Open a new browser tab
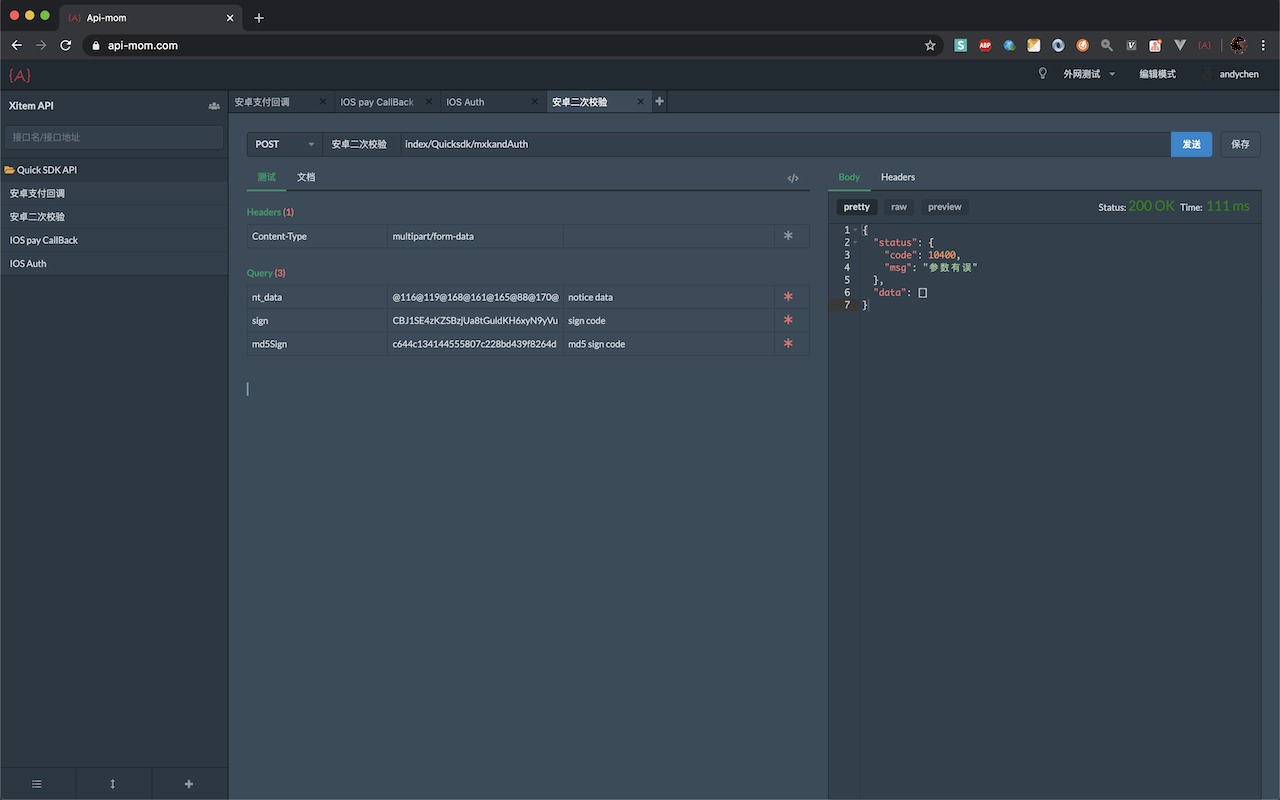The width and height of the screenshot is (1280, 800). 259,18
